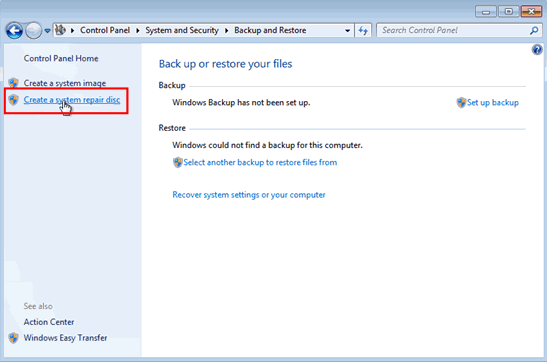Viewport: 547px width, 362px height.
Task: Open Recover system settings or your computer
Action: [249, 195]
